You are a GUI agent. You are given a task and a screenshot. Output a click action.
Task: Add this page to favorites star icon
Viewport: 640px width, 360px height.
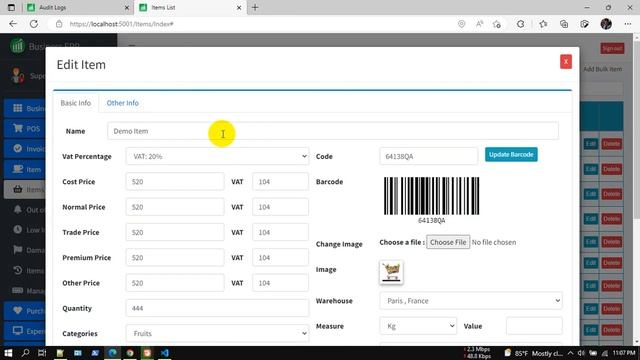[x=497, y=24]
